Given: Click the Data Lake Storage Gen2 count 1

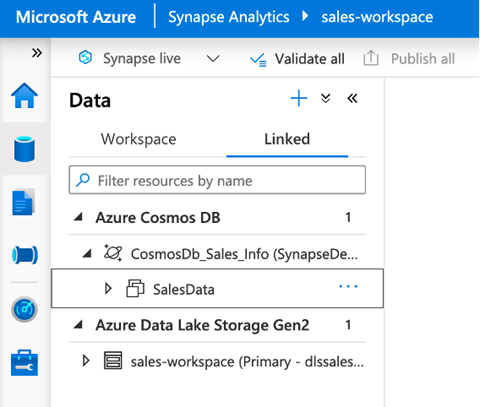Looking at the screenshot, I should point(348,325).
